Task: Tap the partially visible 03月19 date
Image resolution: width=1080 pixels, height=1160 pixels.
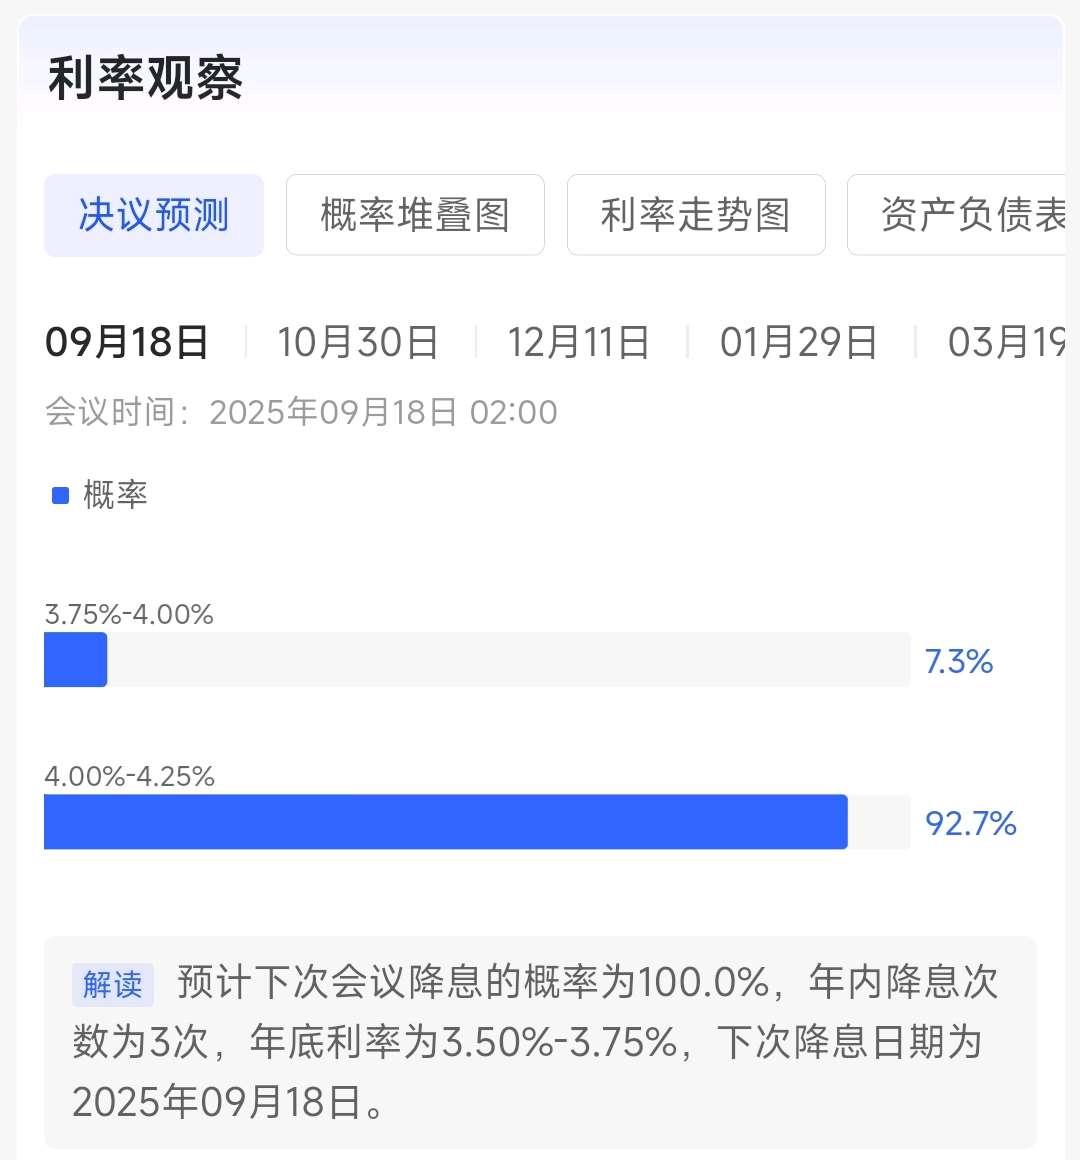Action: click(x=1005, y=342)
